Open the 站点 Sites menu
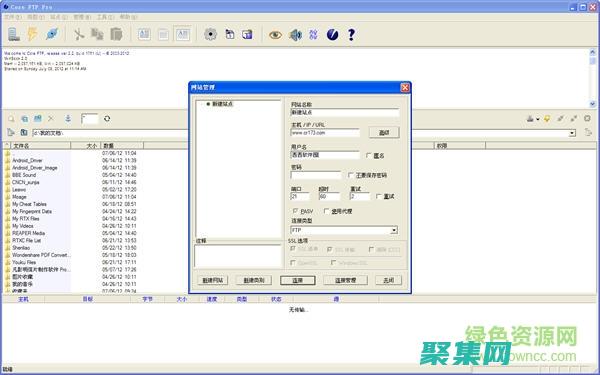The image size is (600, 375). click(59, 17)
